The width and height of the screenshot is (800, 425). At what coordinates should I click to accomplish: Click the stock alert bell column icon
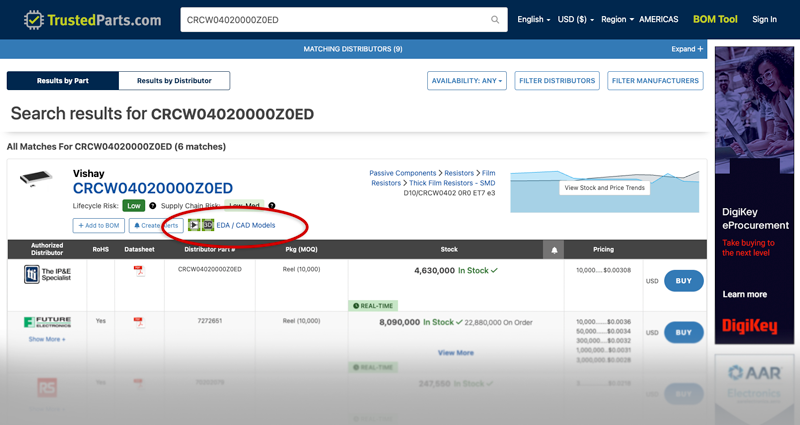point(554,249)
